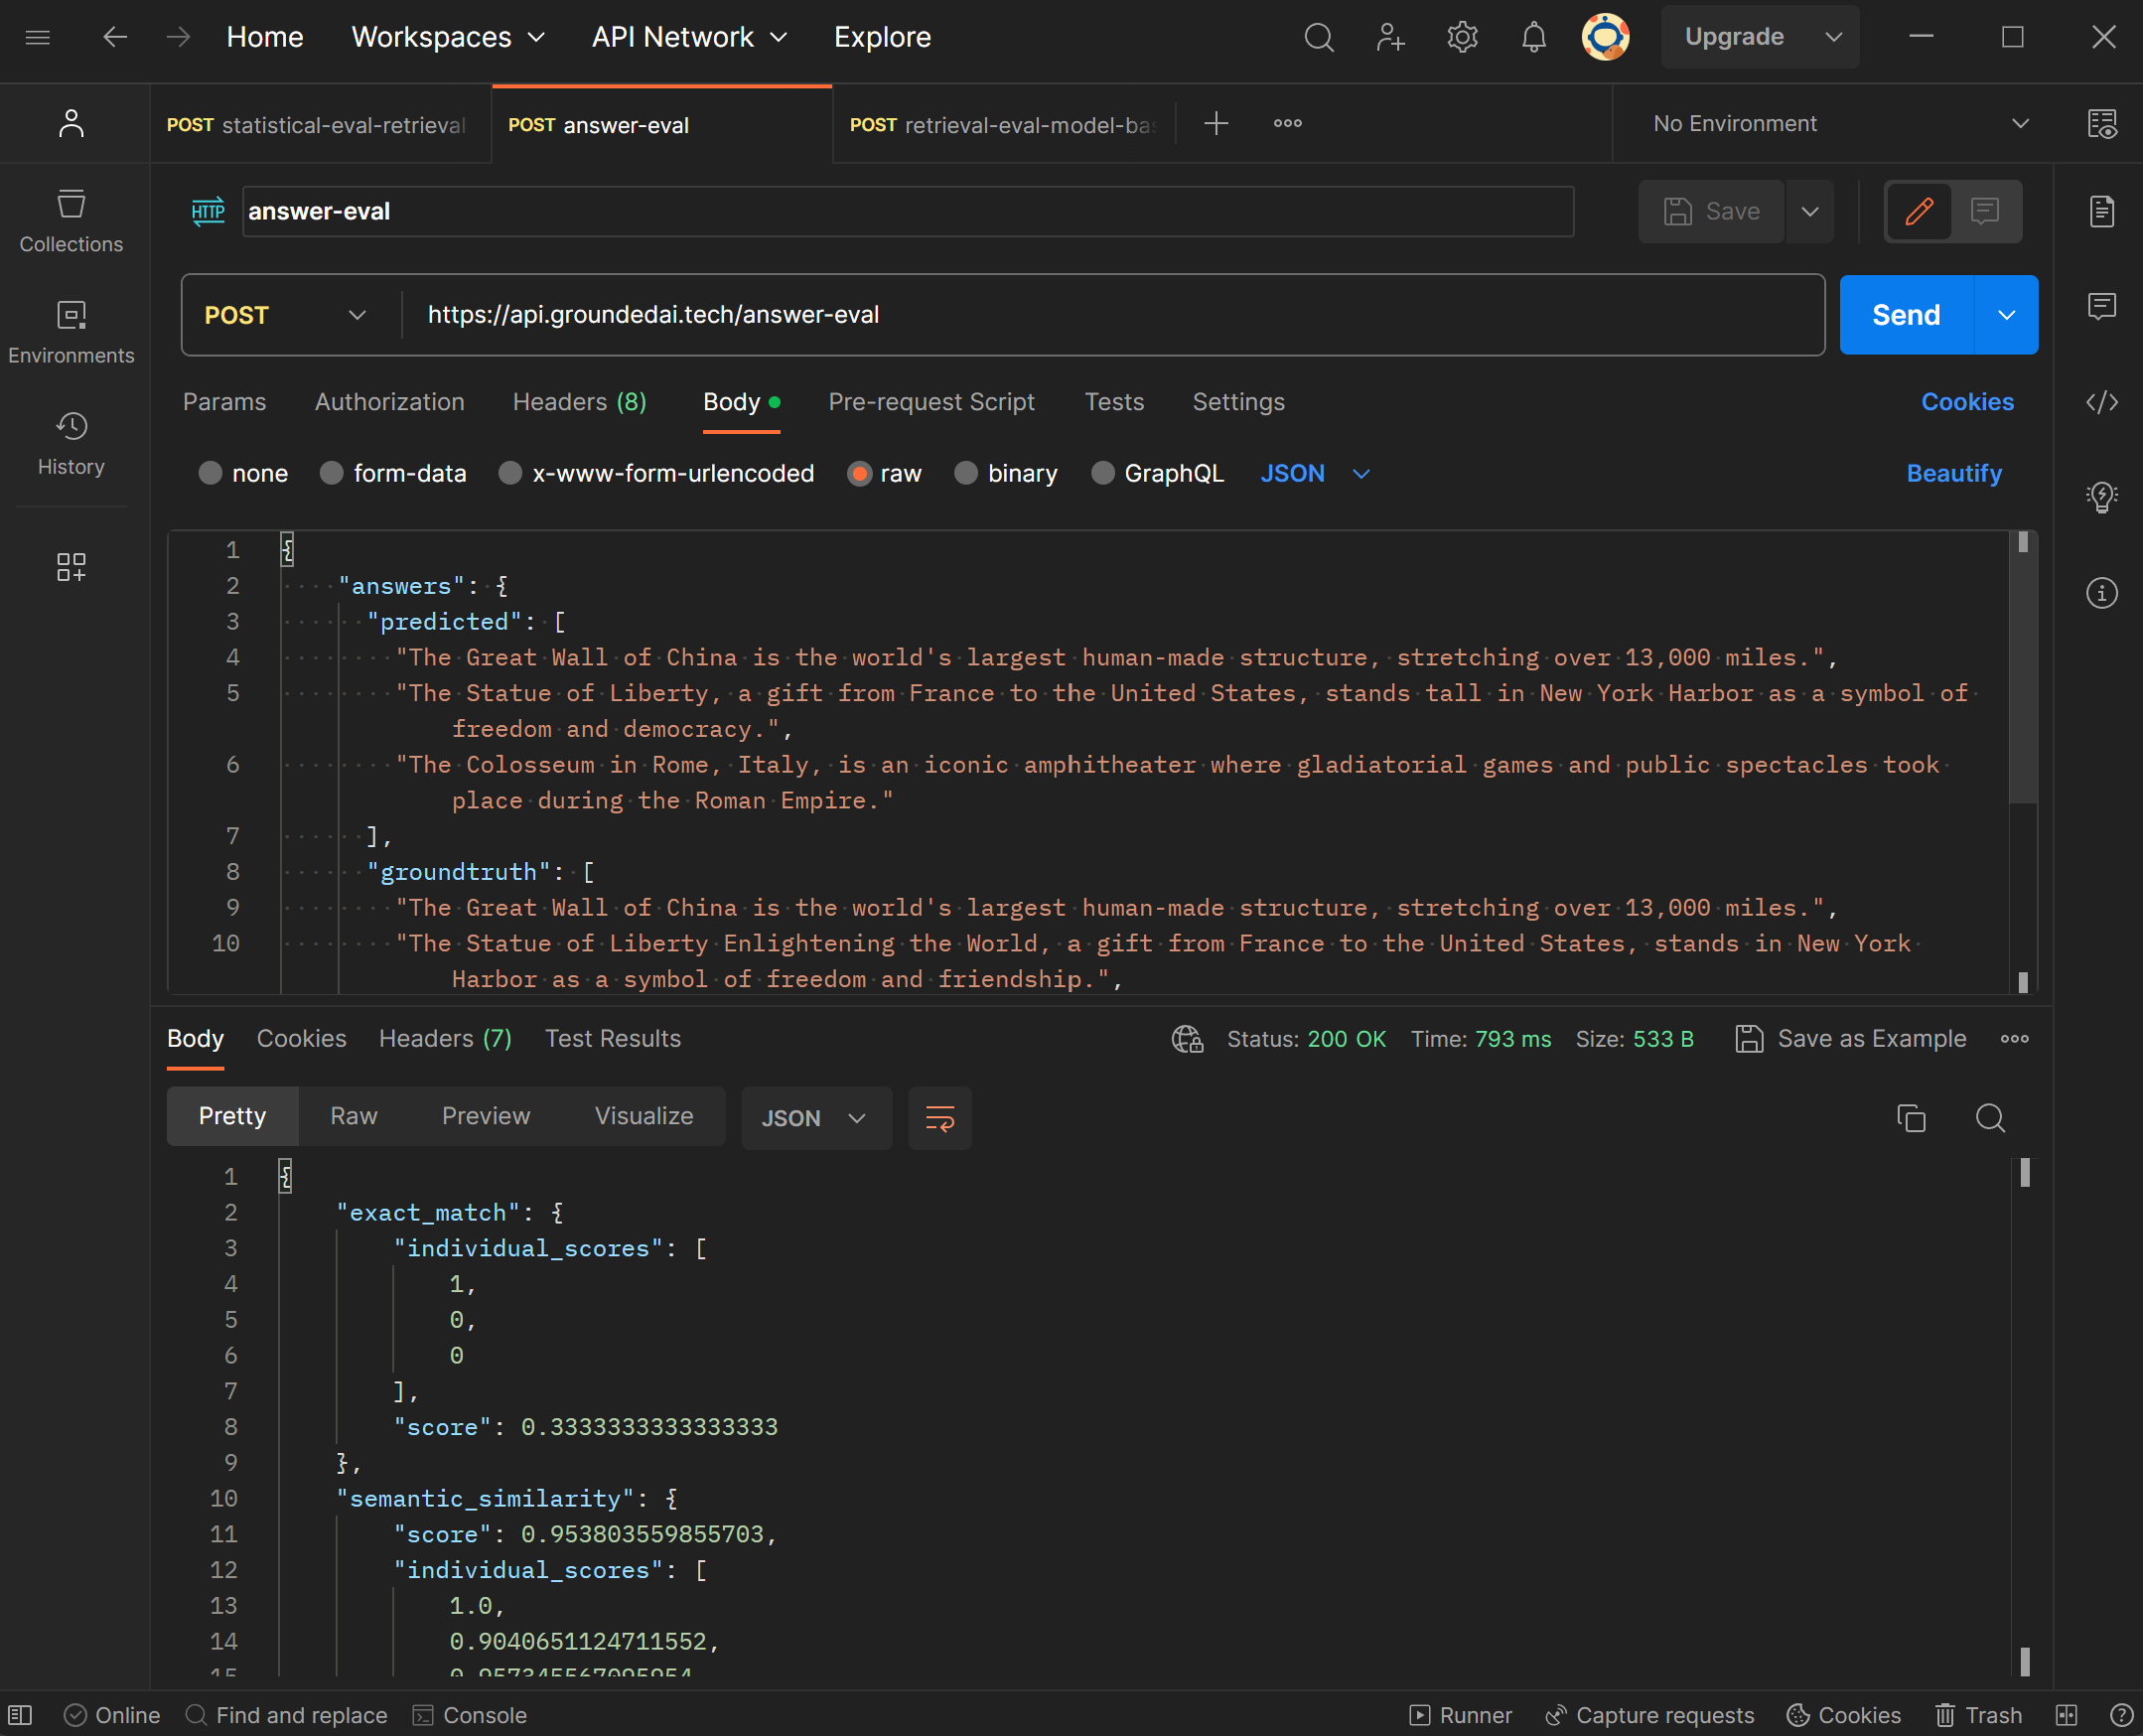Switch to the statistical-eval-retrieval tab
This screenshot has width=2143, height=1736.
click(320, 125)
